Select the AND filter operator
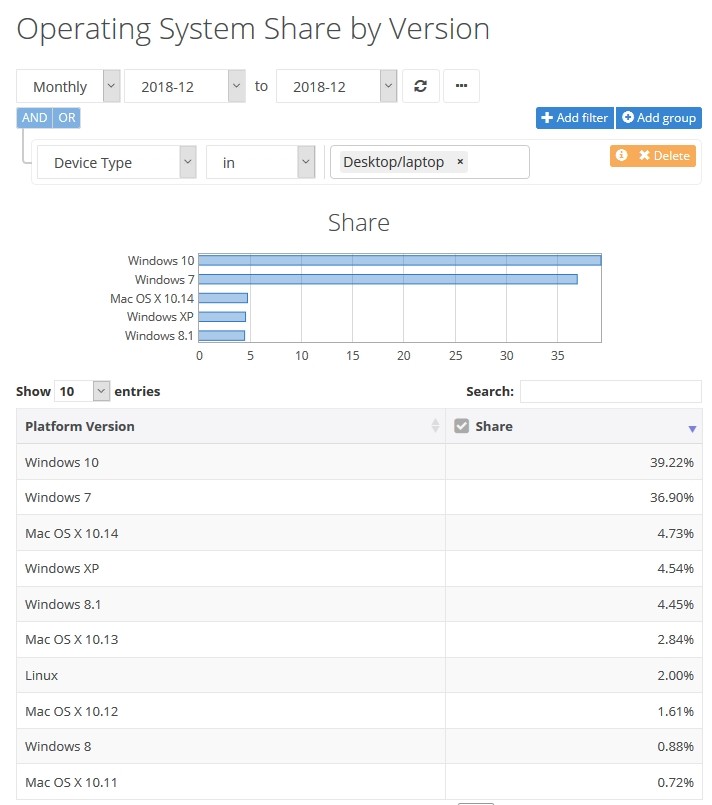Screen dimensions: 712x805 tap(34, 118)
